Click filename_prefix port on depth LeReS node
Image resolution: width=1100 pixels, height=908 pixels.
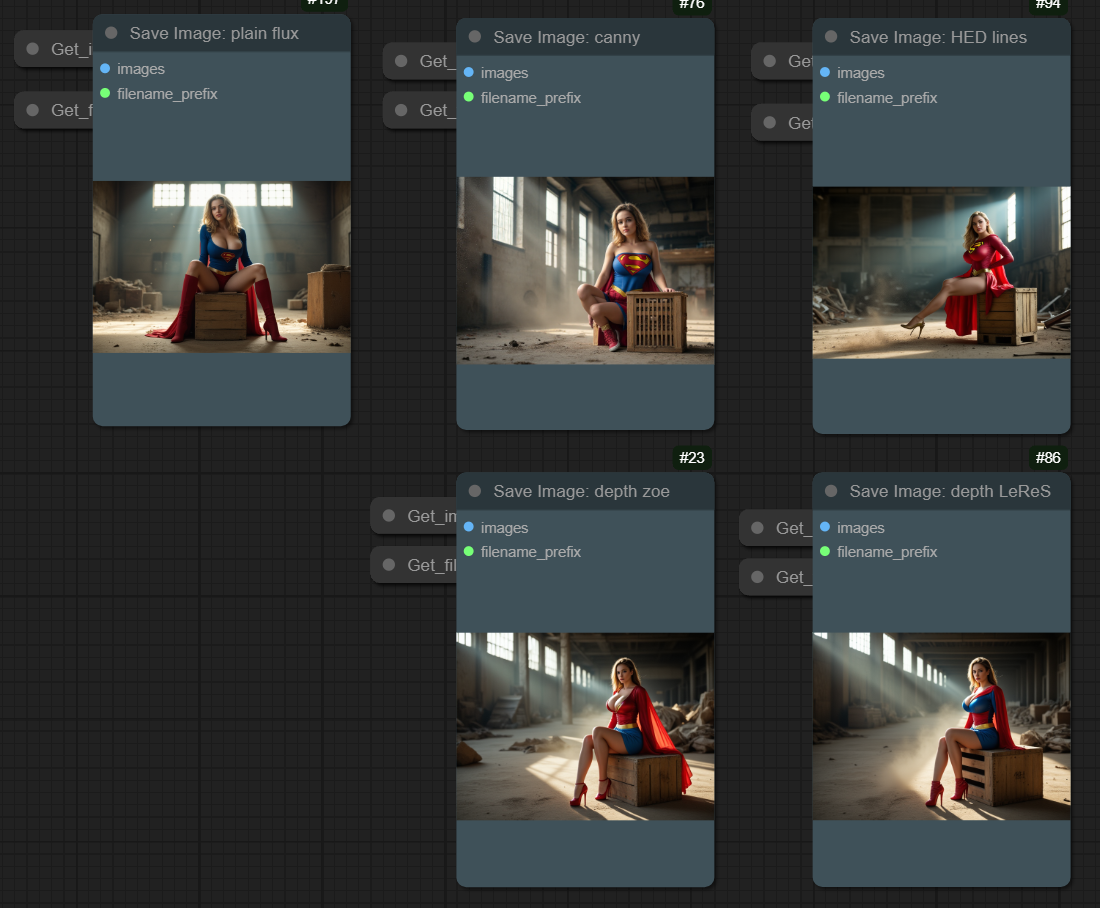pyautogui.click(x=825, y=552)
